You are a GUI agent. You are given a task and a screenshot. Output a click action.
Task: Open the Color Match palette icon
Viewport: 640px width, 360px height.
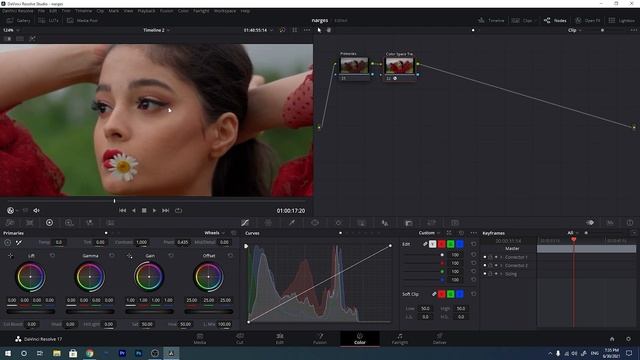tap(30, 223)
